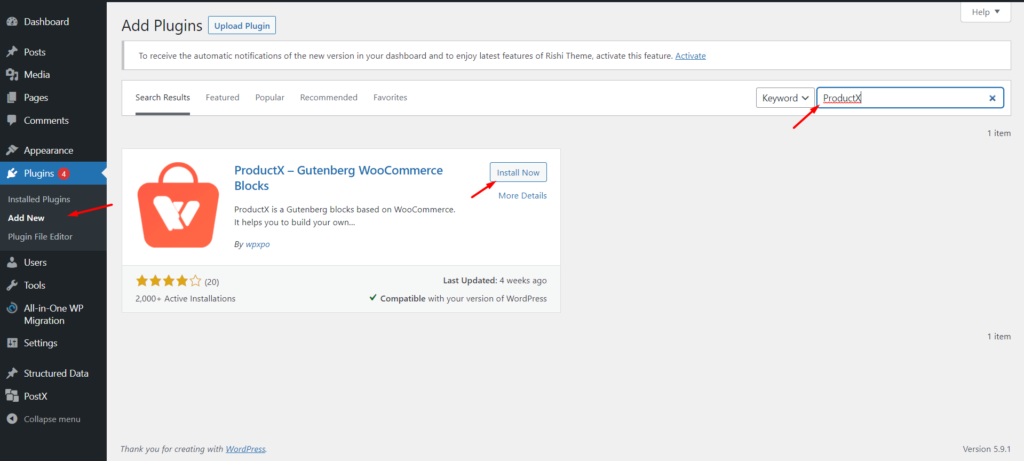The width and height of the screenshot is (1024, 461).
Task: Switch to Favorites tab
Action: (390, 97)
